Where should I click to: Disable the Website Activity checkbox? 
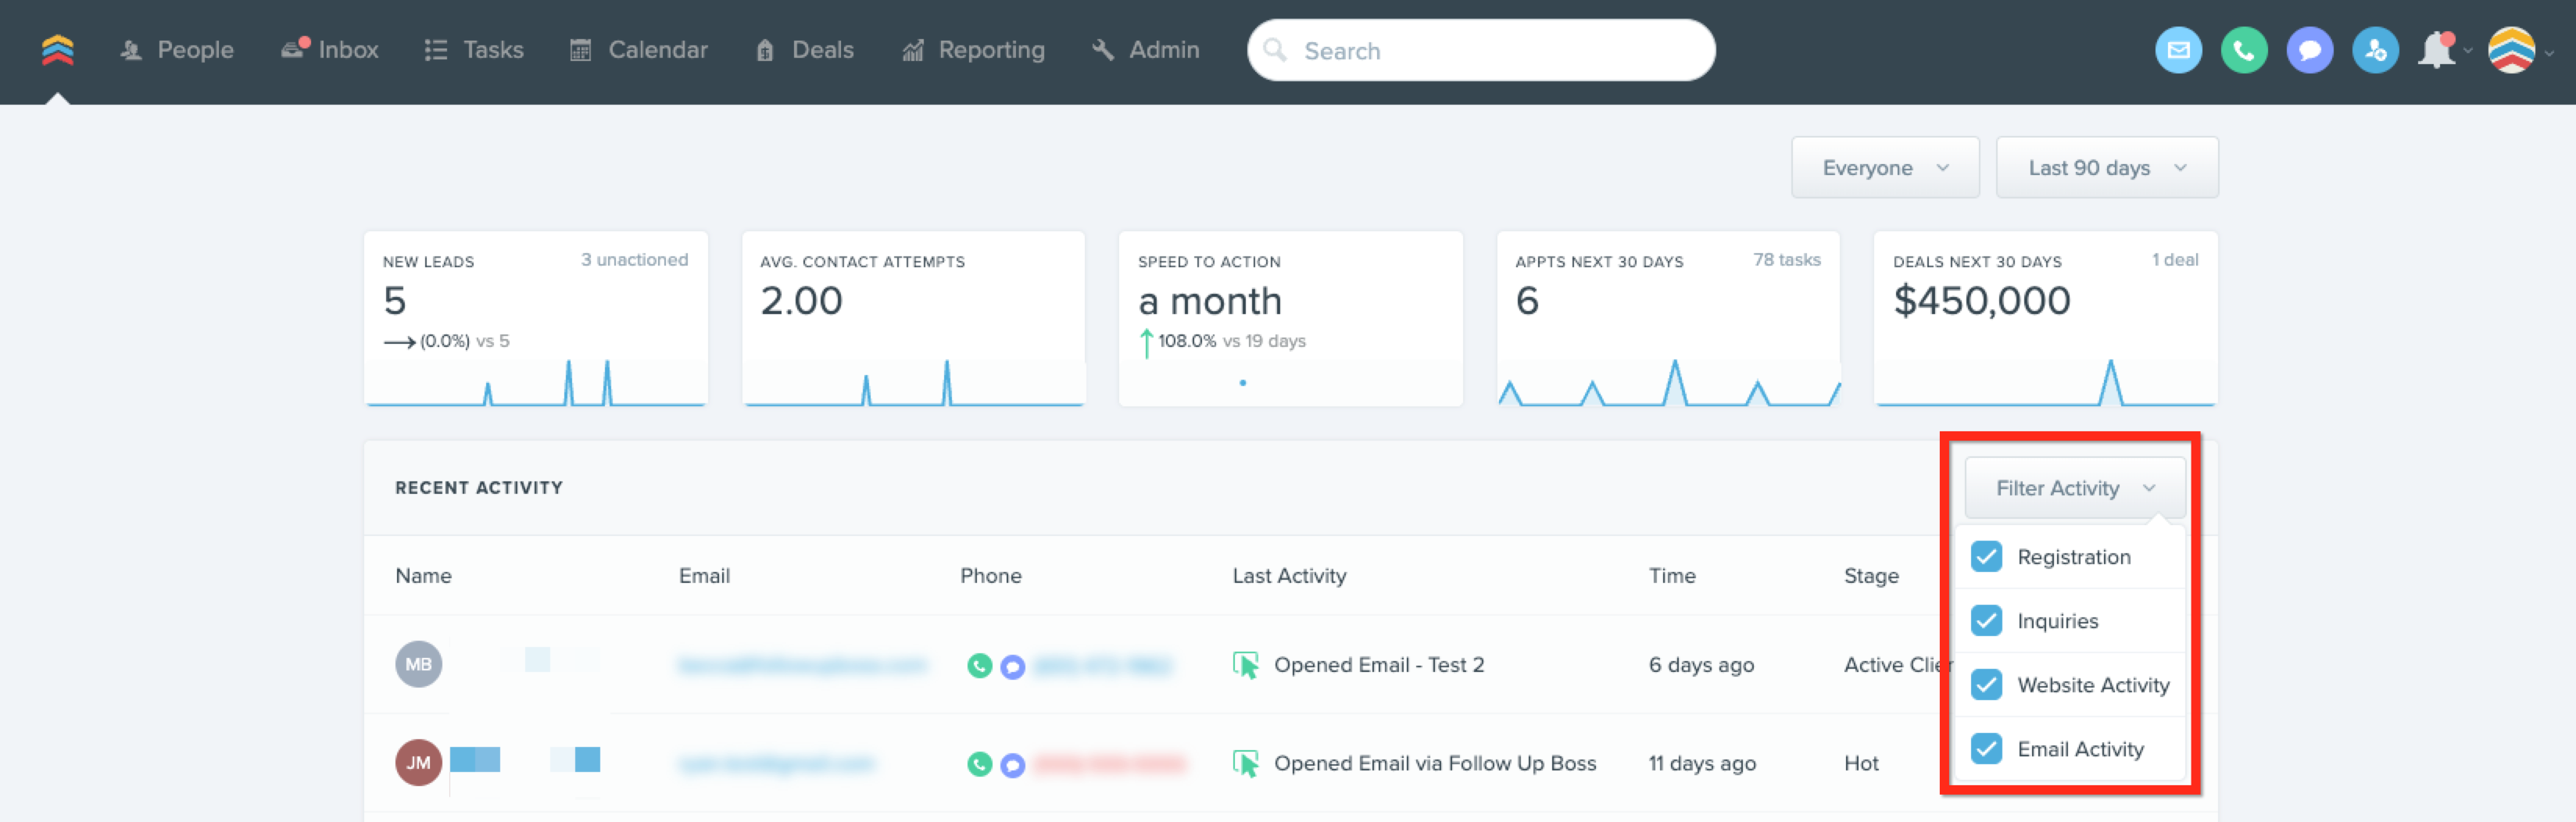point(1986,684)
